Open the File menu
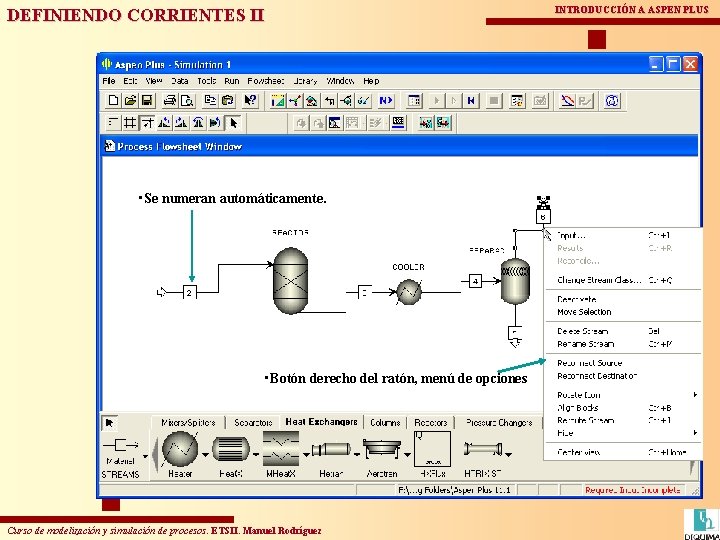 [109, 81]
